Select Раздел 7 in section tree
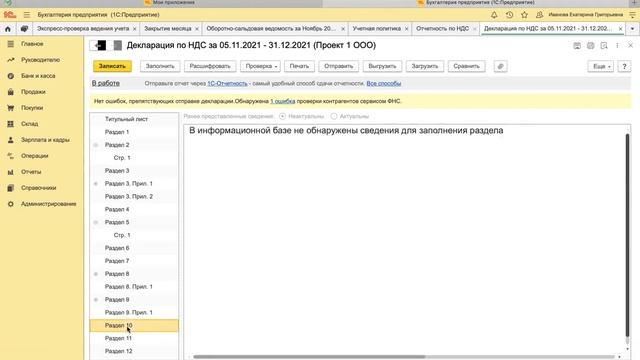This screenshot has height=360, width=640. point(134,261)
